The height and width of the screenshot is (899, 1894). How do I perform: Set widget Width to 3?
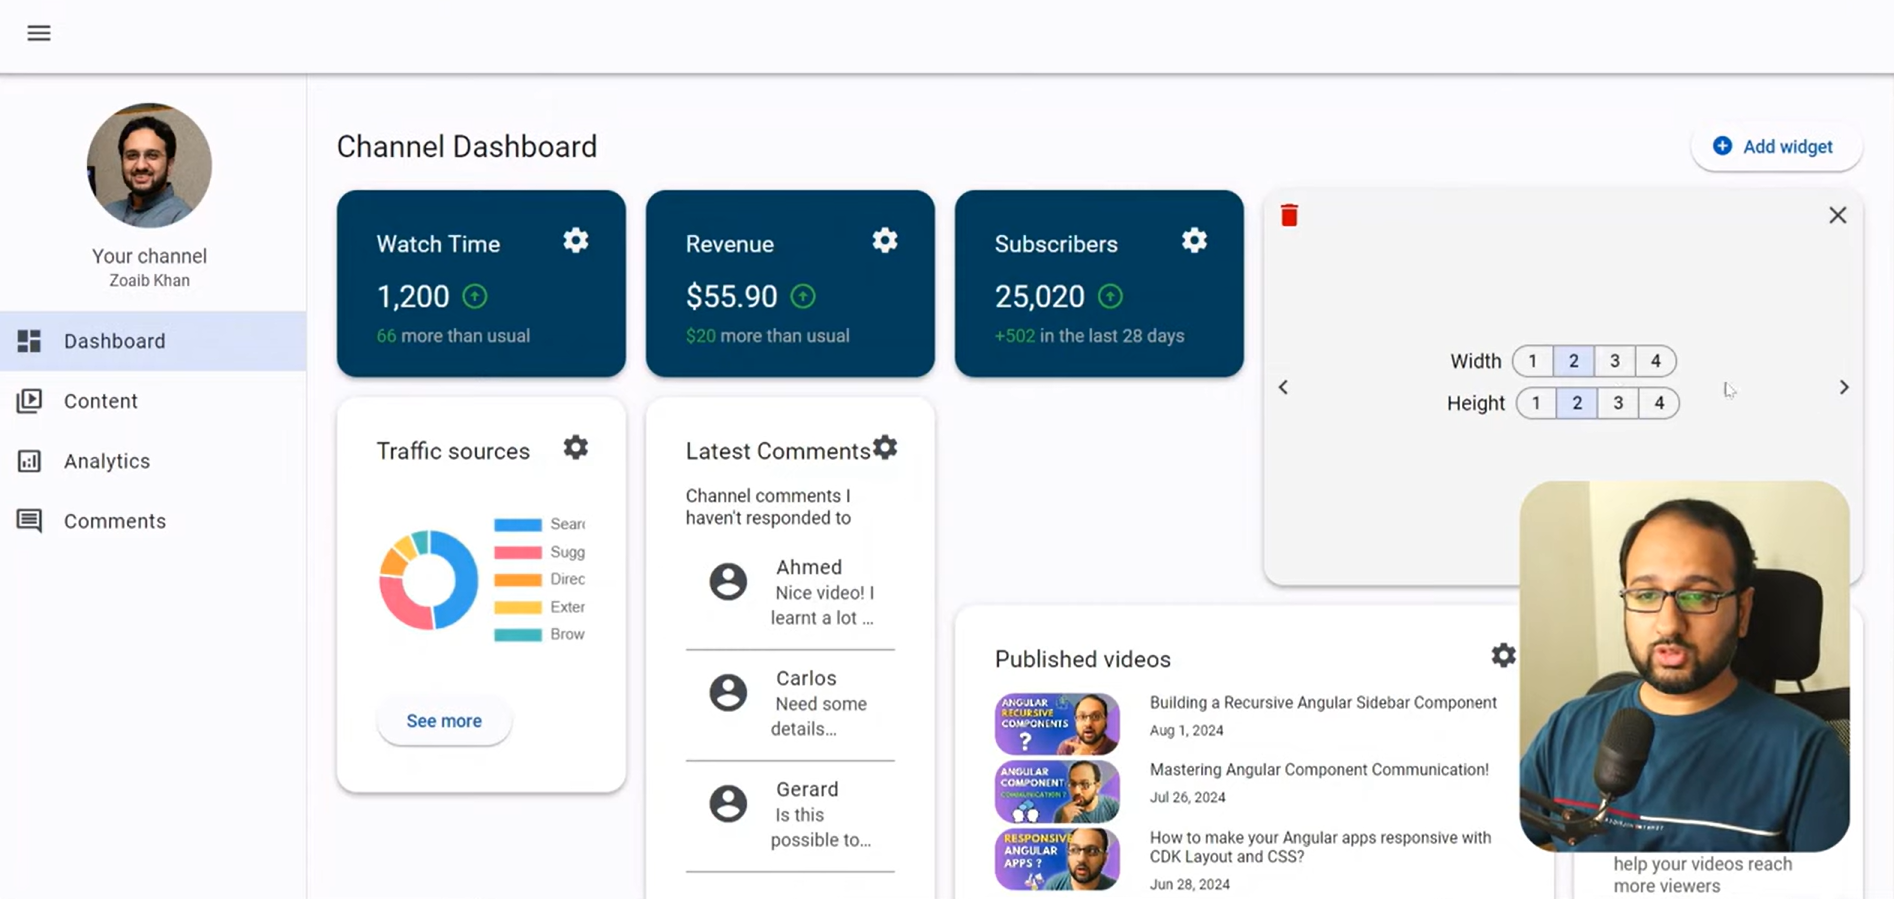click(x=1615, y=361)
